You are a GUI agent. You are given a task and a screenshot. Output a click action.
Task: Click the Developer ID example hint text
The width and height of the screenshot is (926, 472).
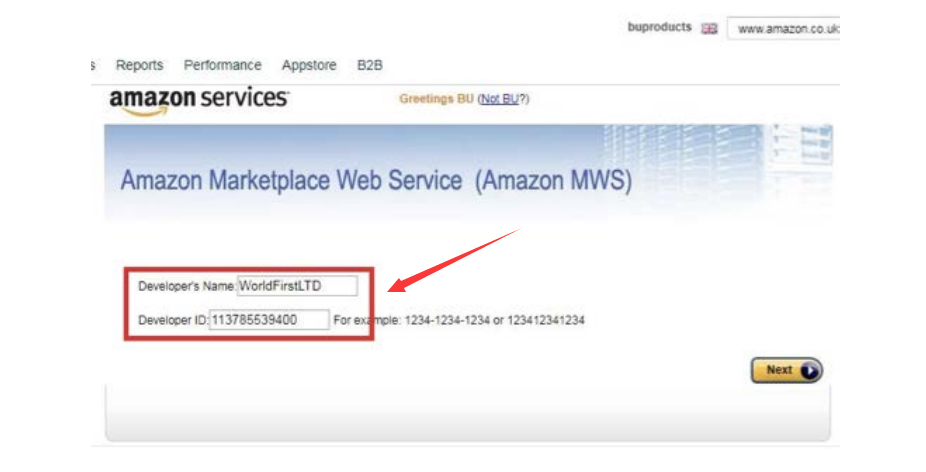[x=459, y=320]
